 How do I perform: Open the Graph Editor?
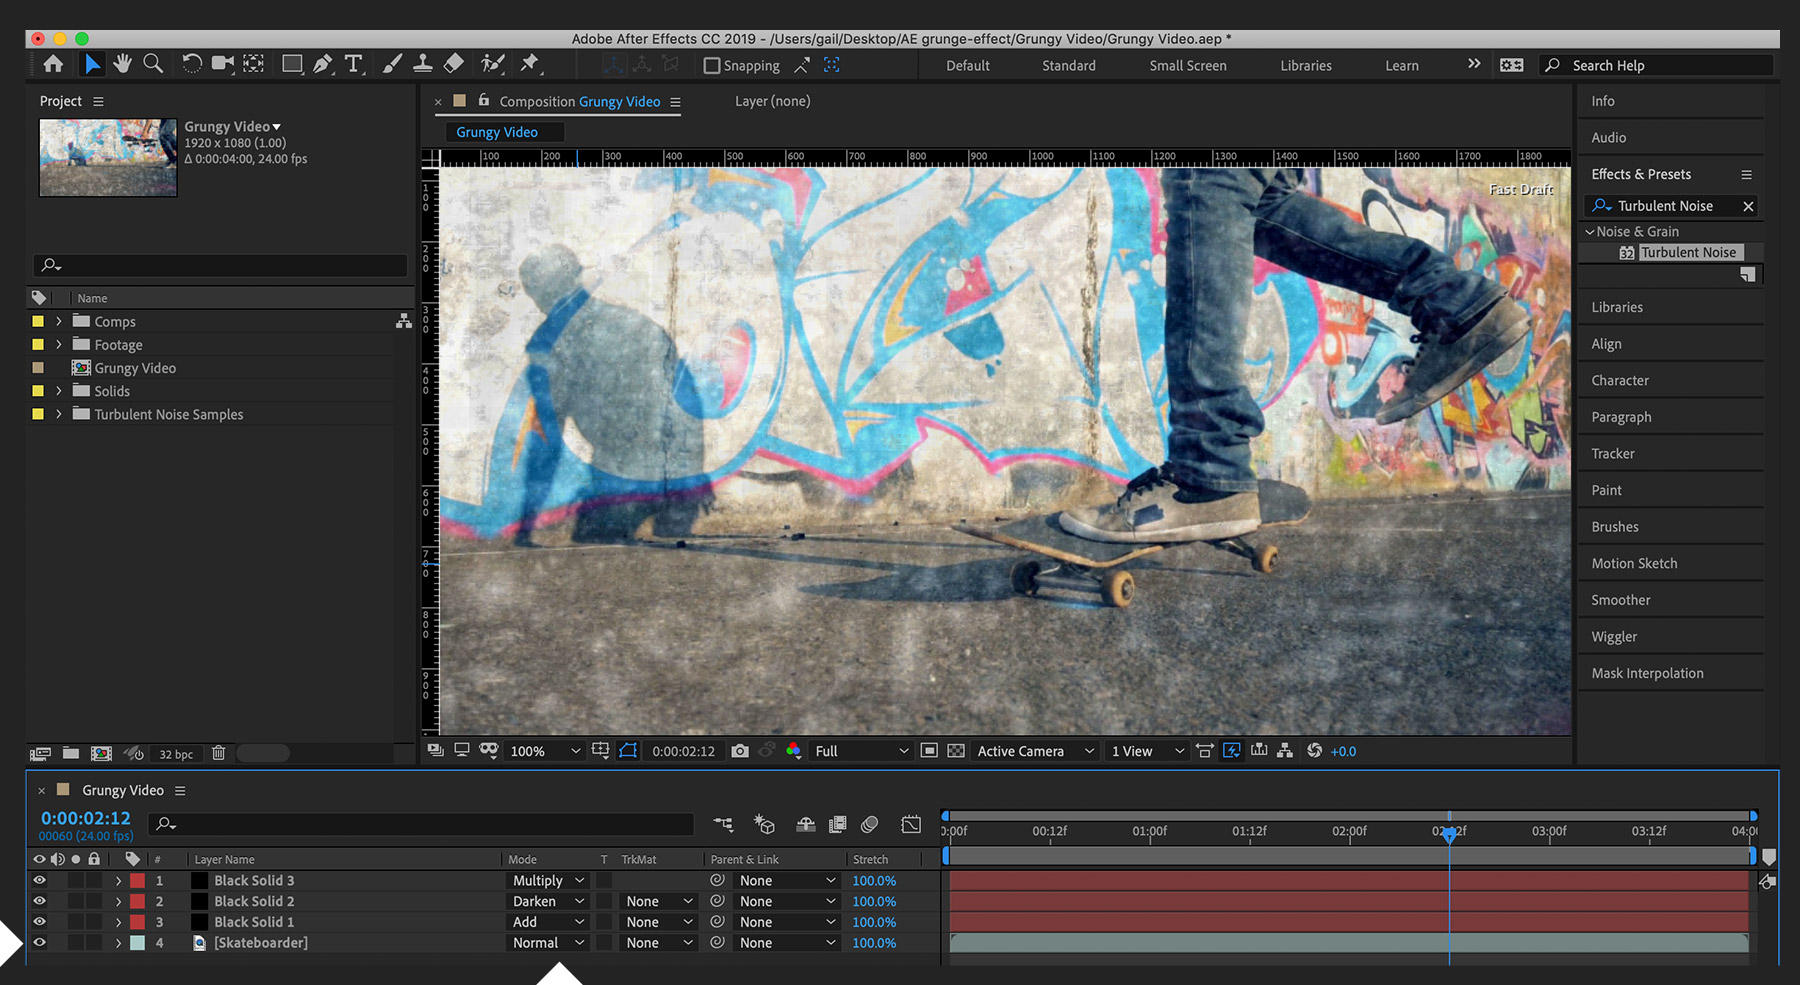(x=911, y=824)
